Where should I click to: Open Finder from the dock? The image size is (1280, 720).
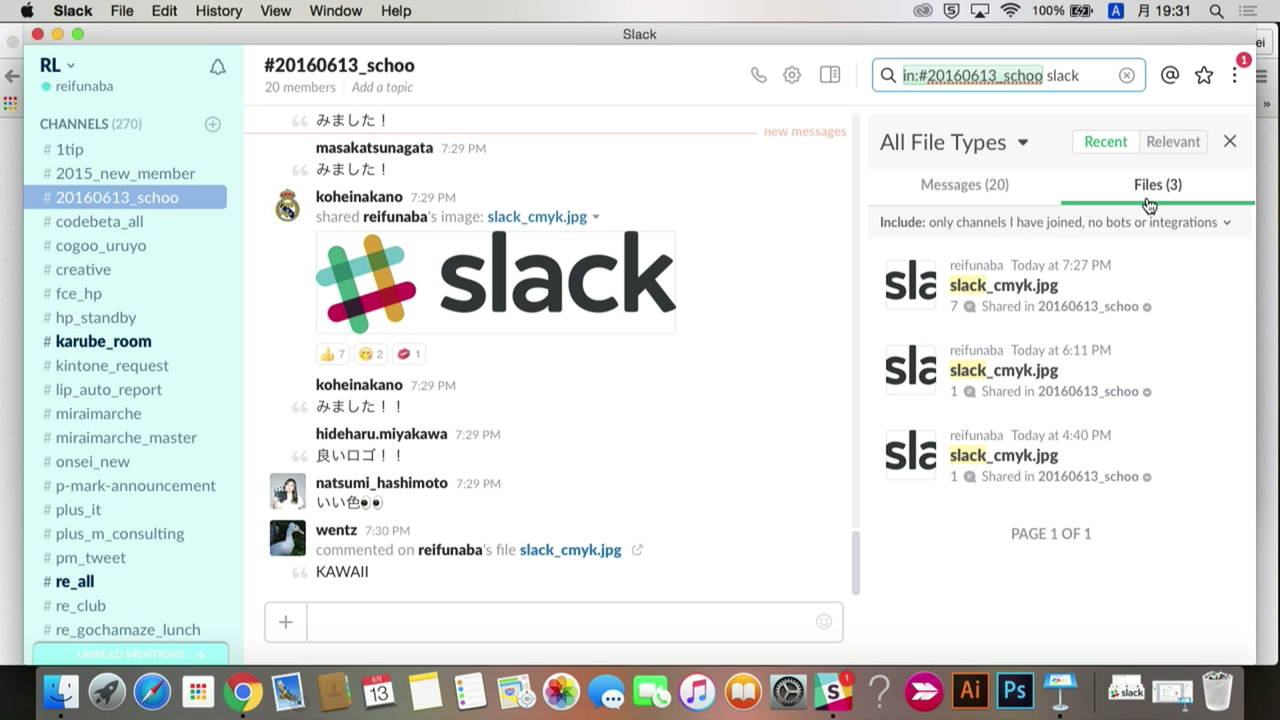click(61, 691)
